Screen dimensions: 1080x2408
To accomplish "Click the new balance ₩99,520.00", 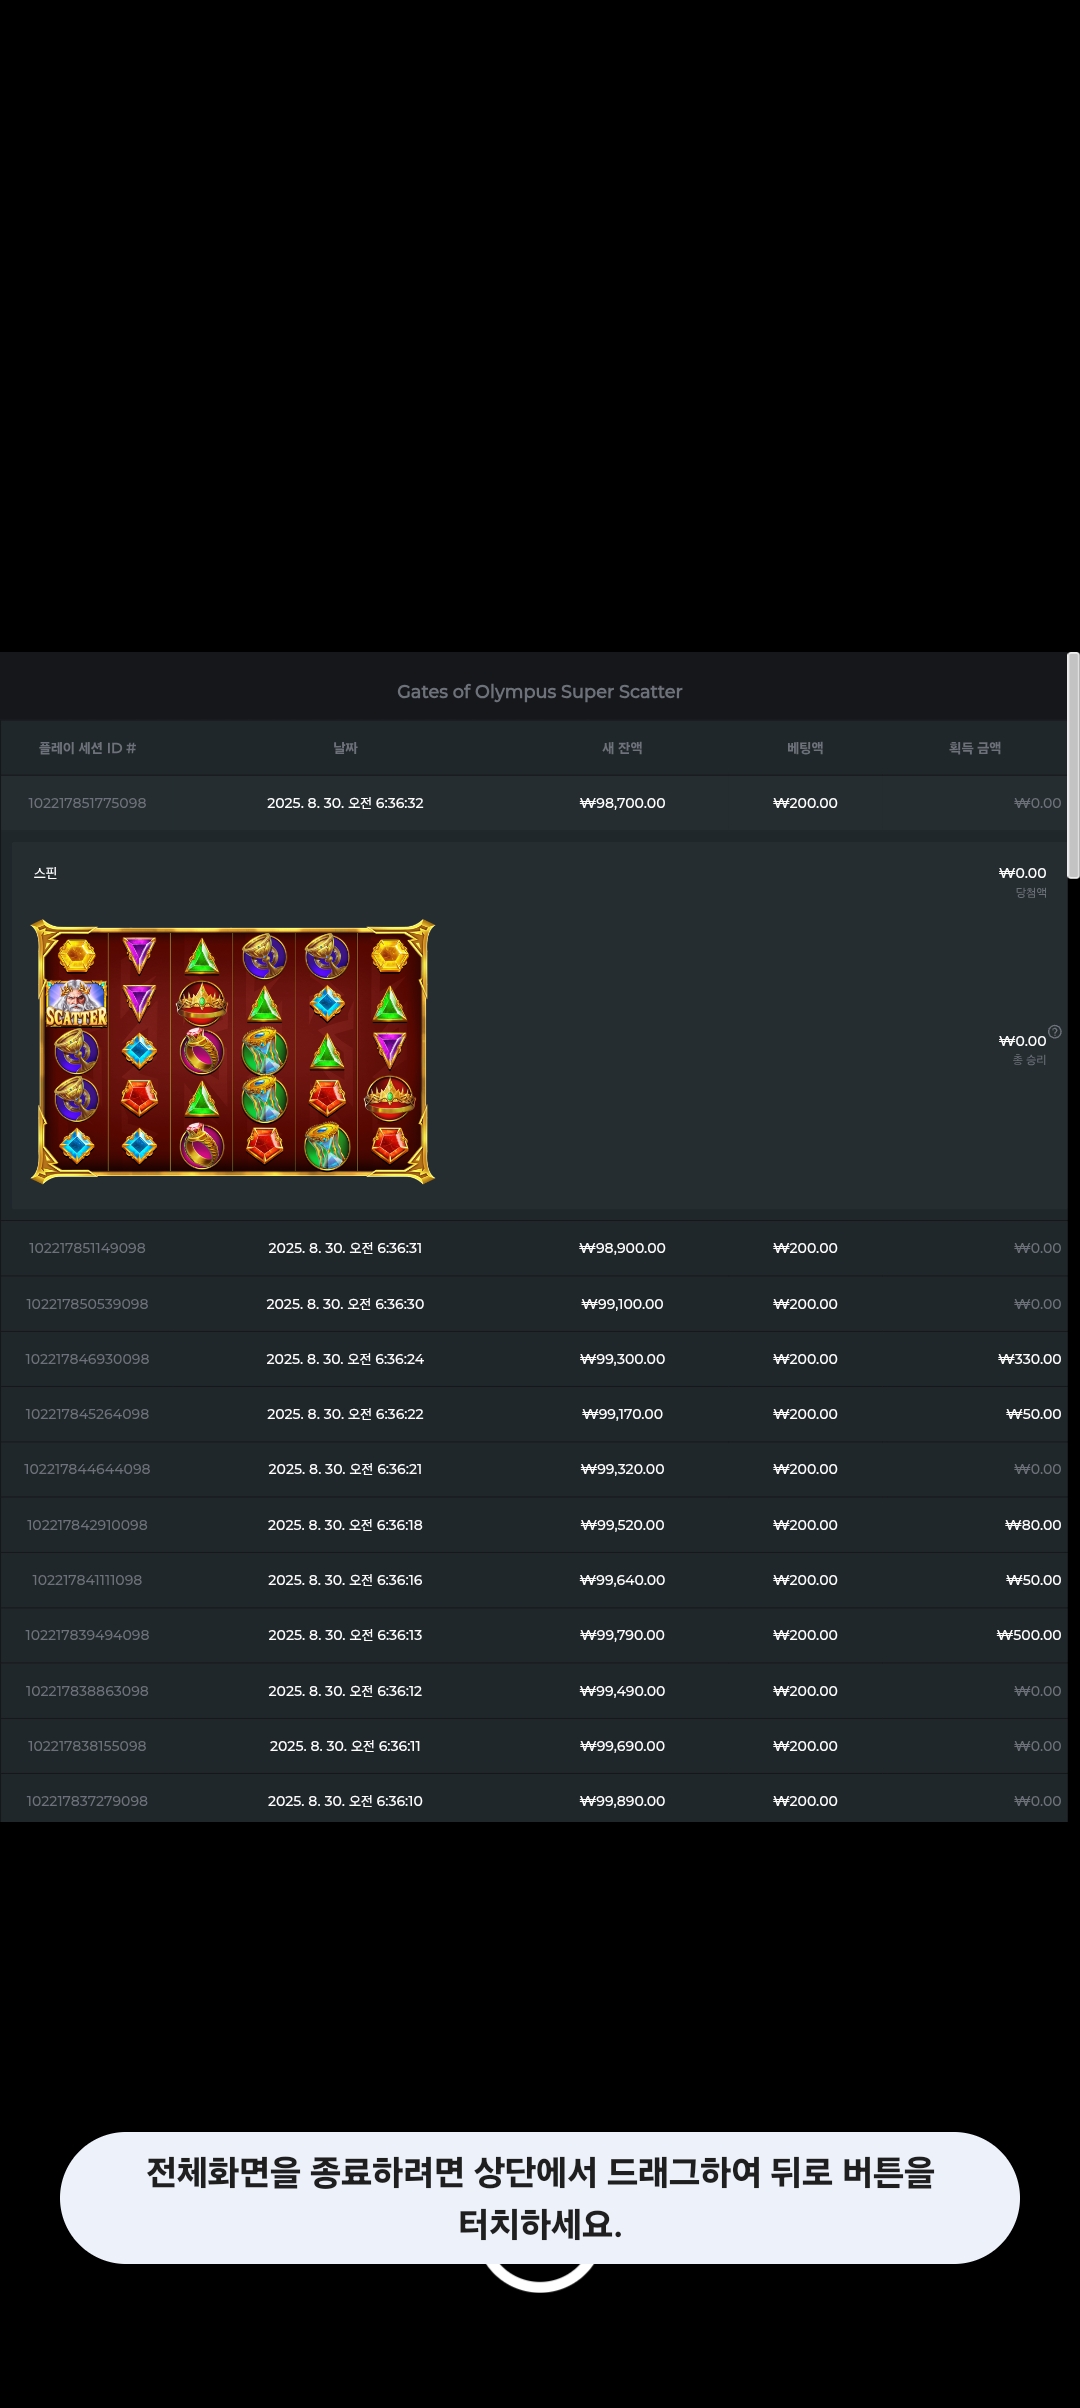I will click(622, 1525).
